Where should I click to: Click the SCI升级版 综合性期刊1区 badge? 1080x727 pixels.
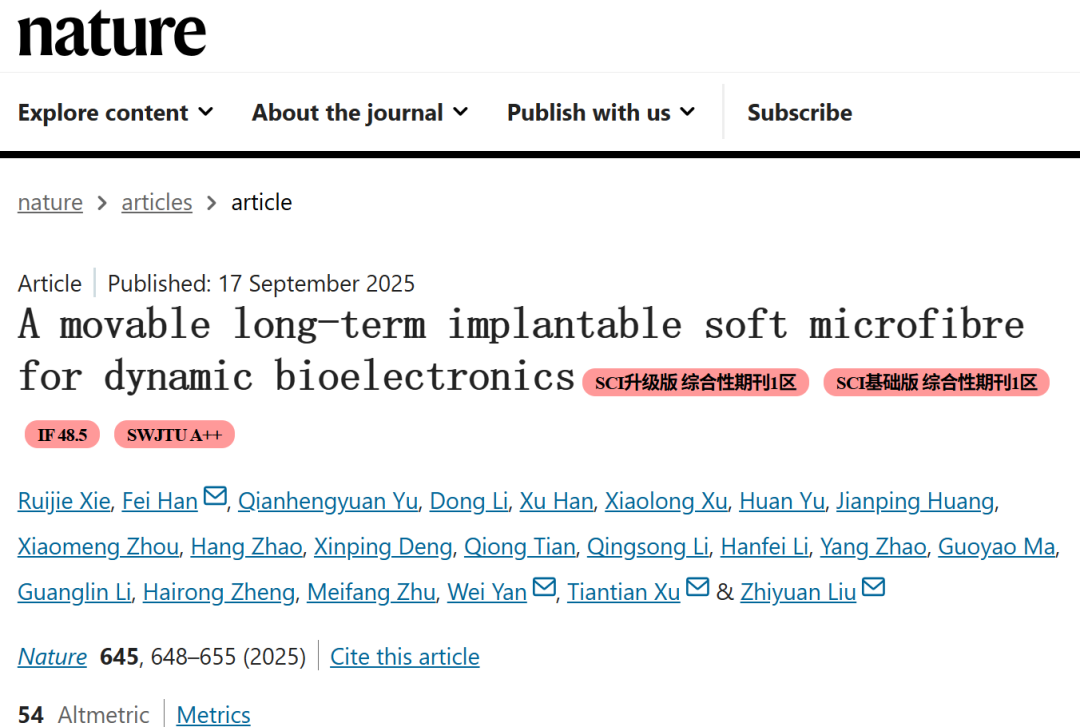coord(695,382)
